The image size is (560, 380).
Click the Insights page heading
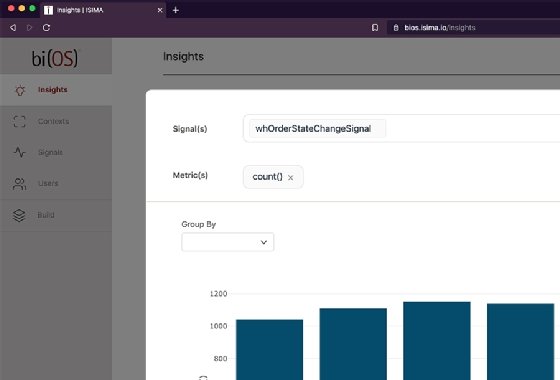tap(183, 56)
